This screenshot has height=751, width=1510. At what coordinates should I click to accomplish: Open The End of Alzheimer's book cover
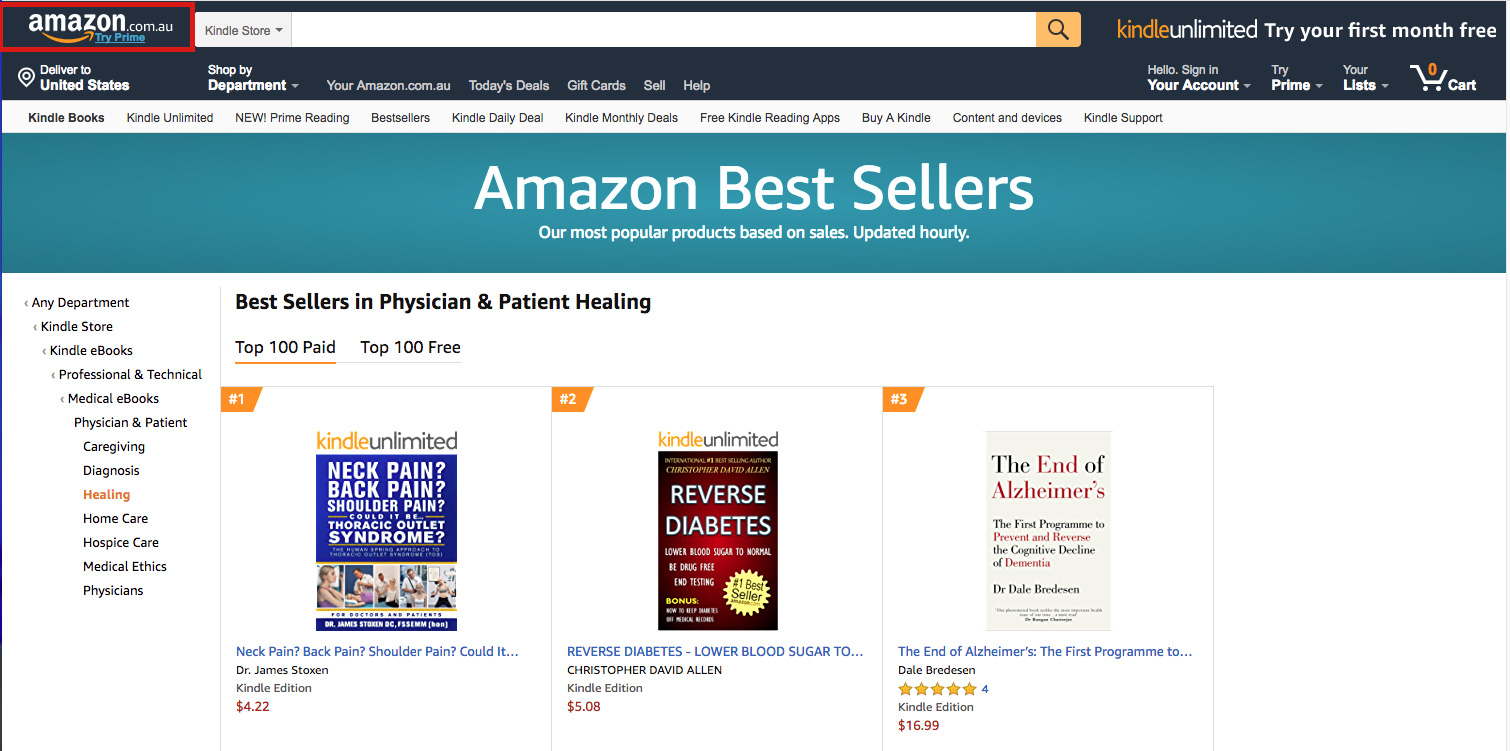coord(1048,530)
